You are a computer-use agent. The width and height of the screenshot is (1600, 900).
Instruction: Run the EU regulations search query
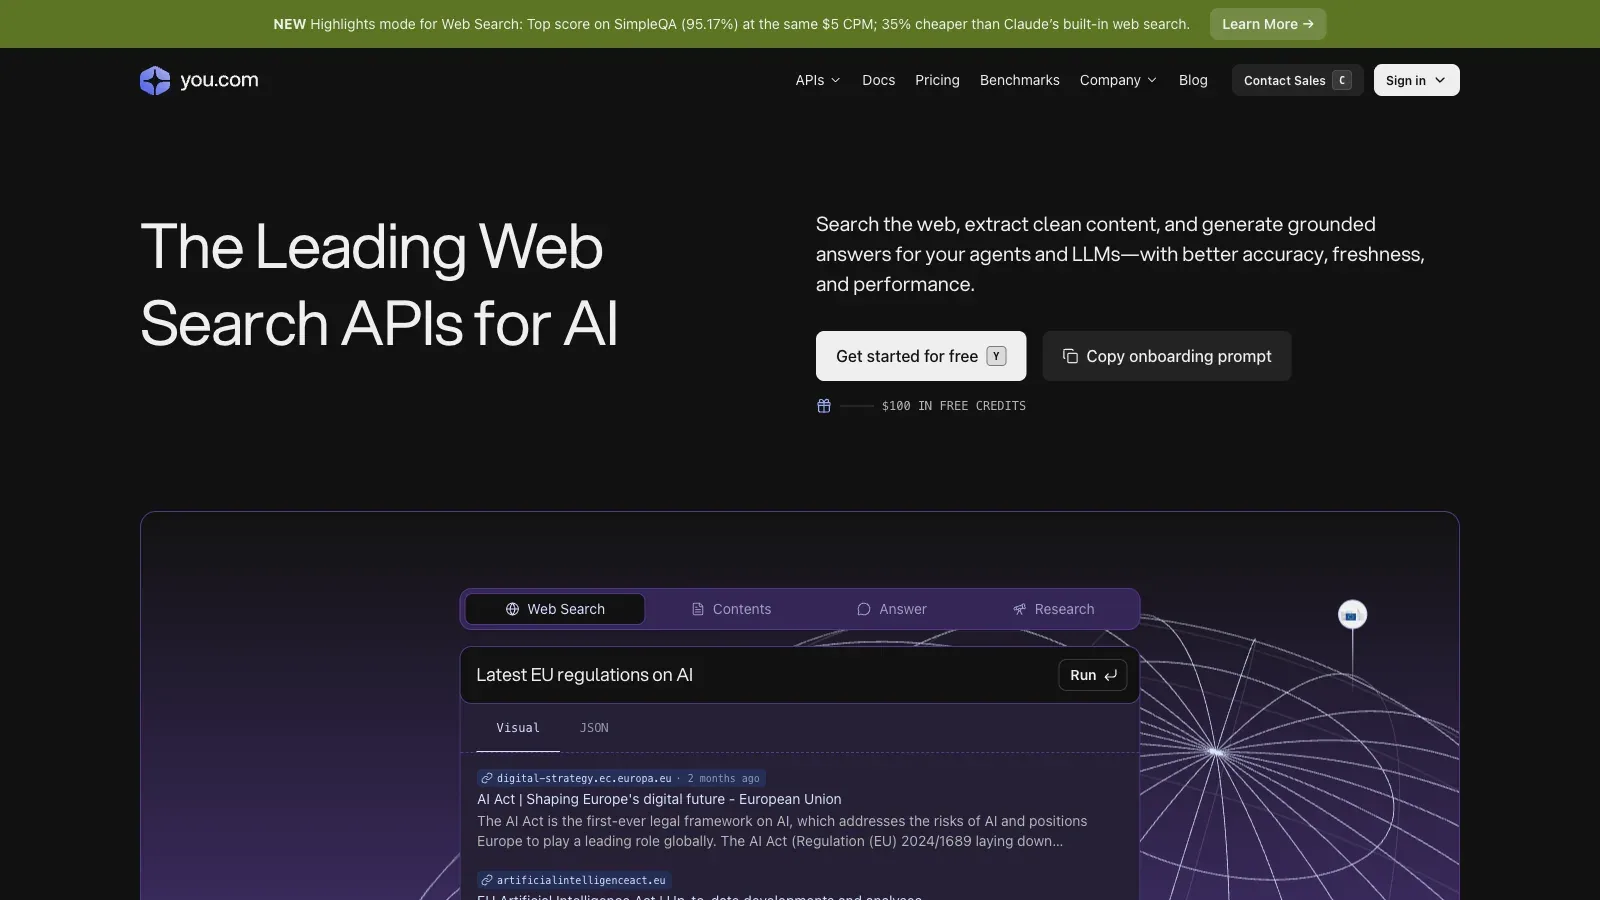pyautogui.click(x=1092, y=675)
